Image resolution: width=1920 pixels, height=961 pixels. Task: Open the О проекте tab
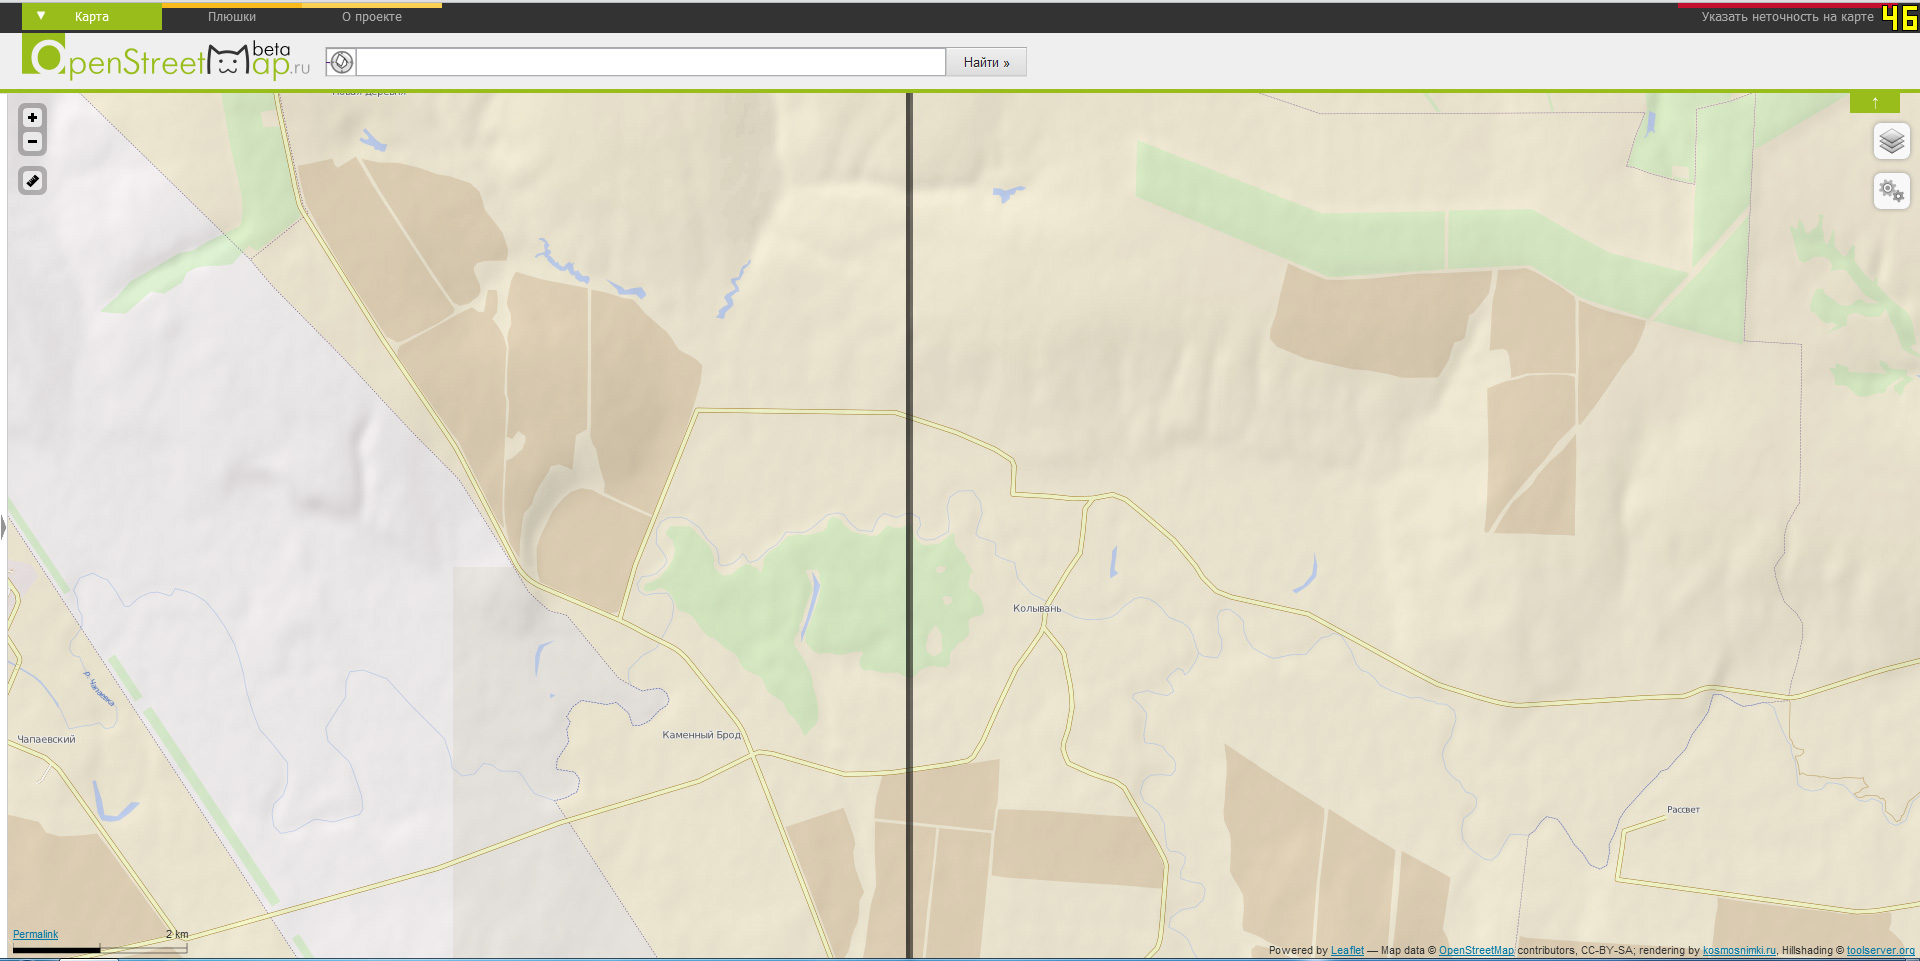click(x=372, y=17)
